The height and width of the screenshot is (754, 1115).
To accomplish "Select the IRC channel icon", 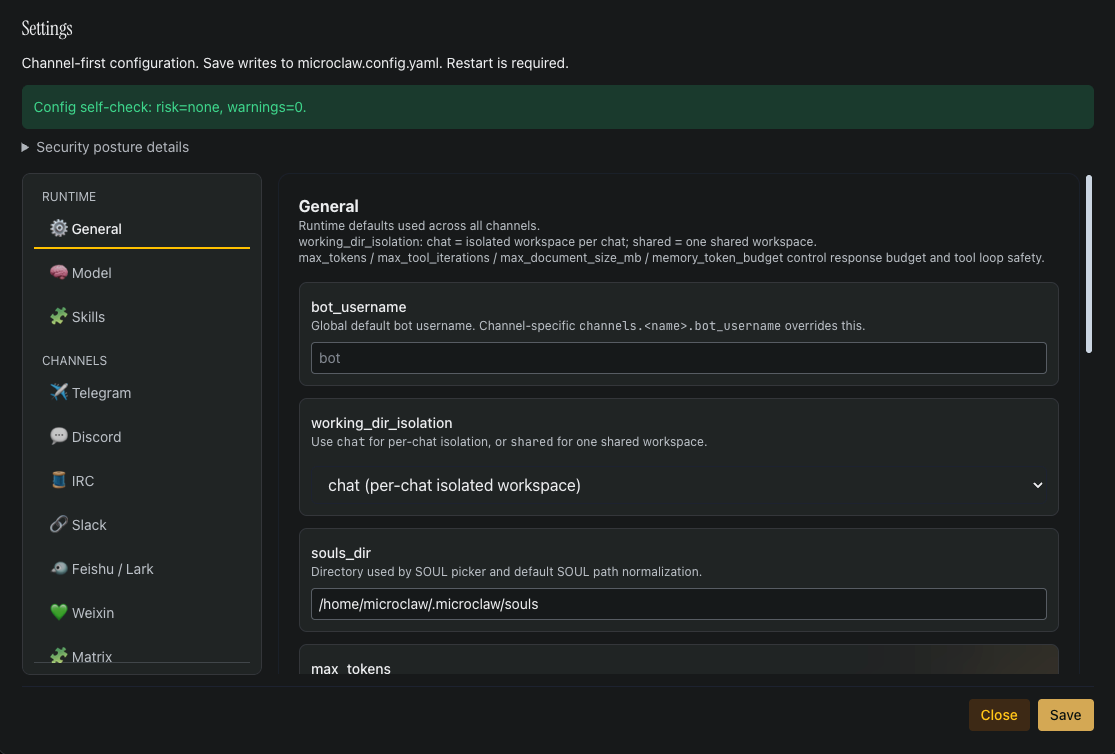I will click(x=58, y=480).
